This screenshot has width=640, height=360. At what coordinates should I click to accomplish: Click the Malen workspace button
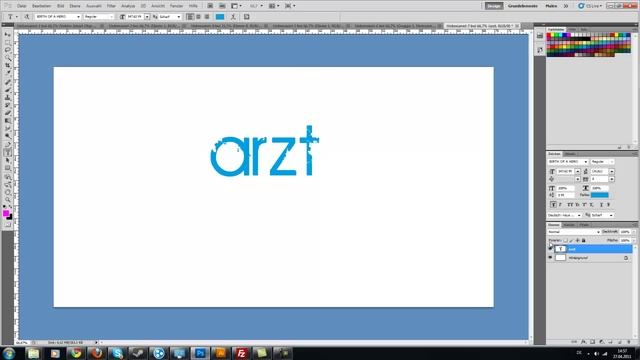click(x=551, y=6)
